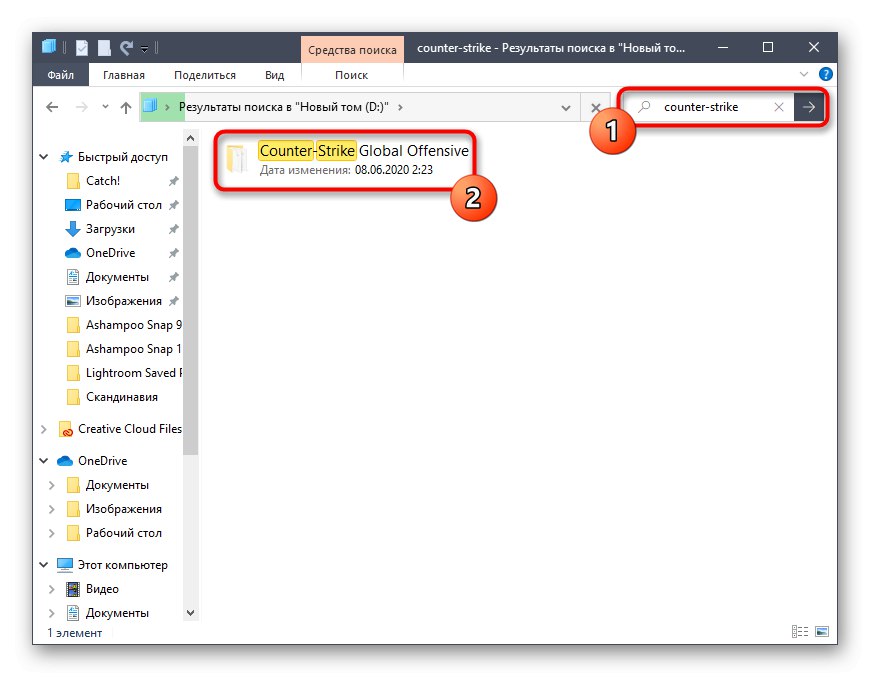Switch to details view layout icon
The image size is (870, 677).
[800, 631]
